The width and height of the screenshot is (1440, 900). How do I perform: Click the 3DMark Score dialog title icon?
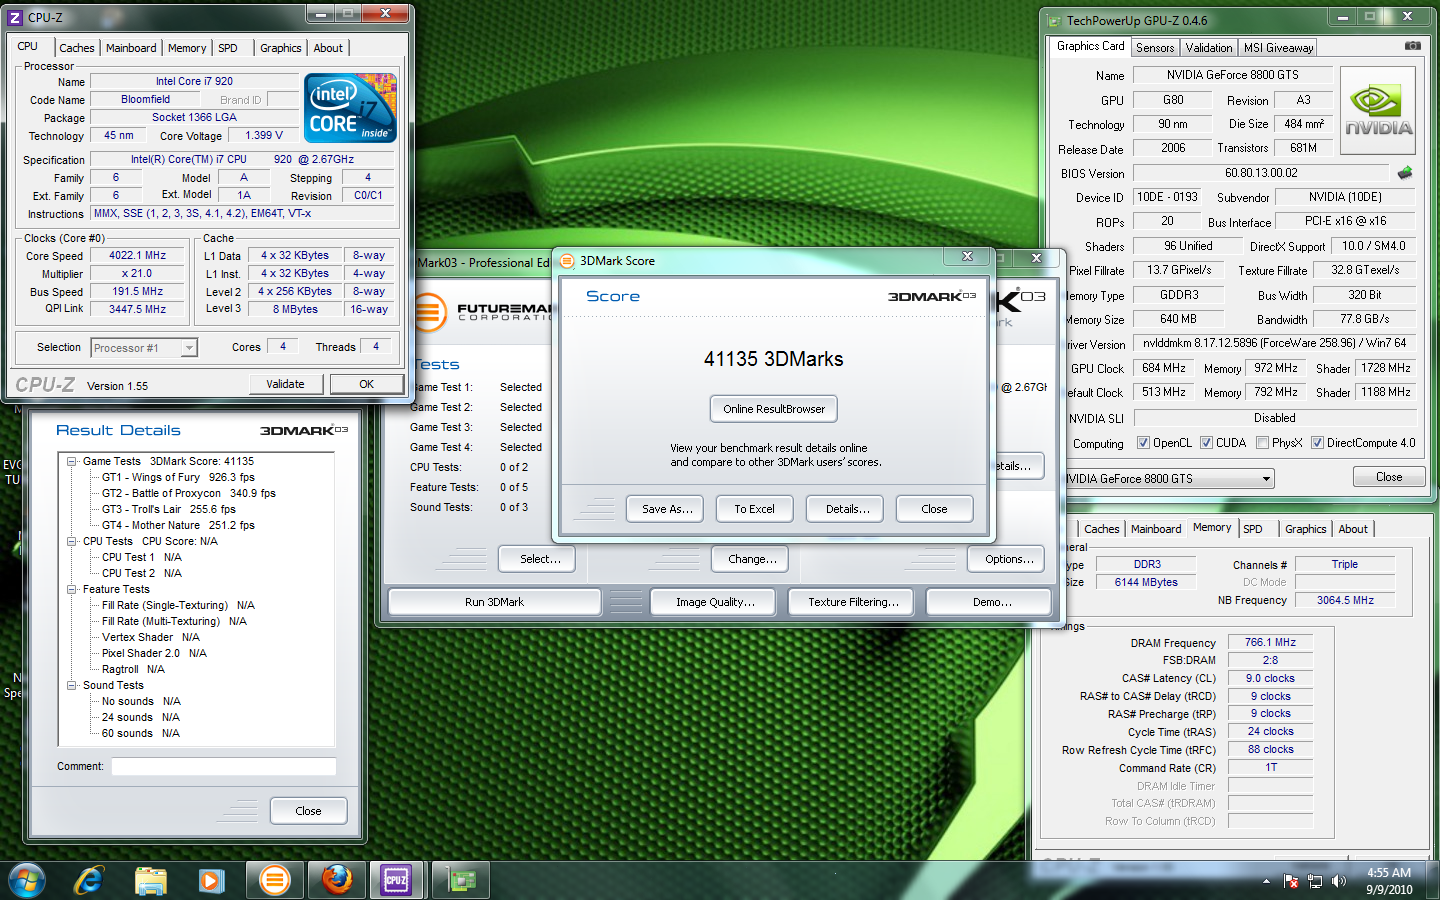567,261
